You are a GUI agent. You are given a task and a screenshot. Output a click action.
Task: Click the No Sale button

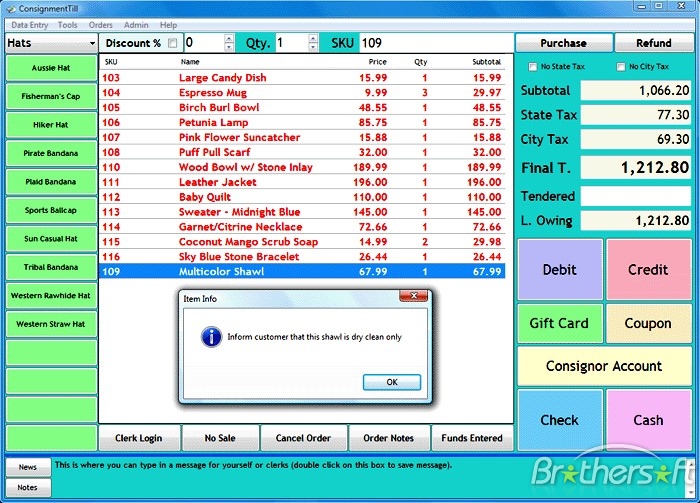220,438
